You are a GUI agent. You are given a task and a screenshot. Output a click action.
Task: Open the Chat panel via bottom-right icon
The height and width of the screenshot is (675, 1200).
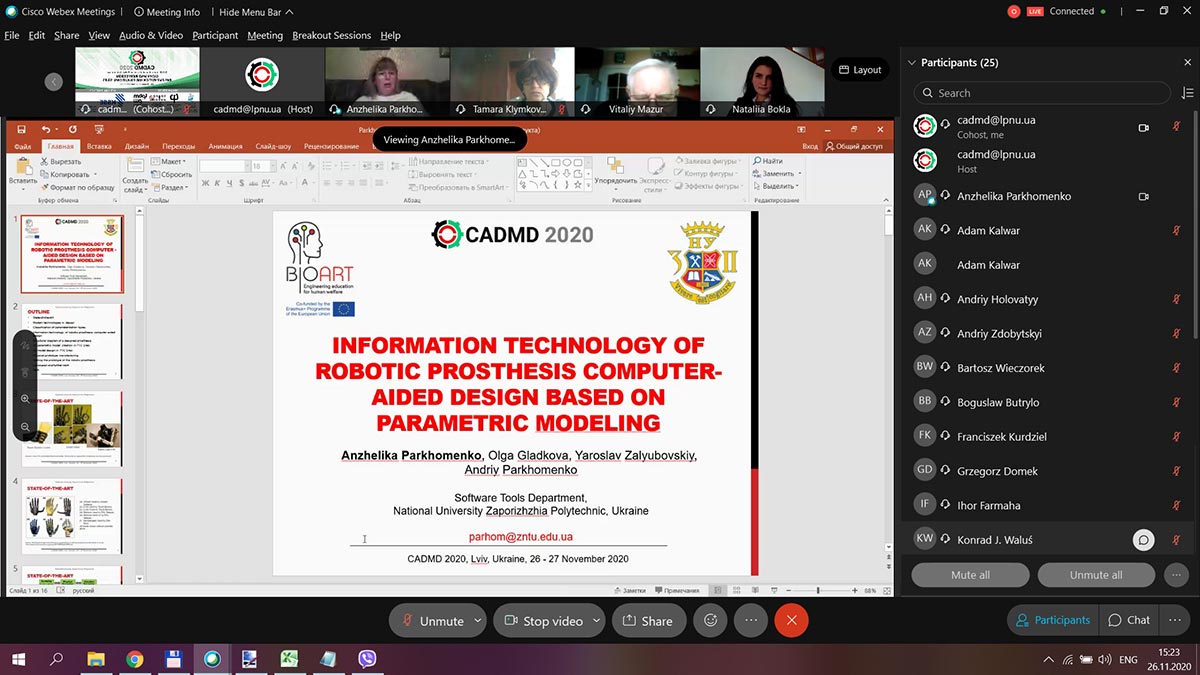pos(1129,620)
